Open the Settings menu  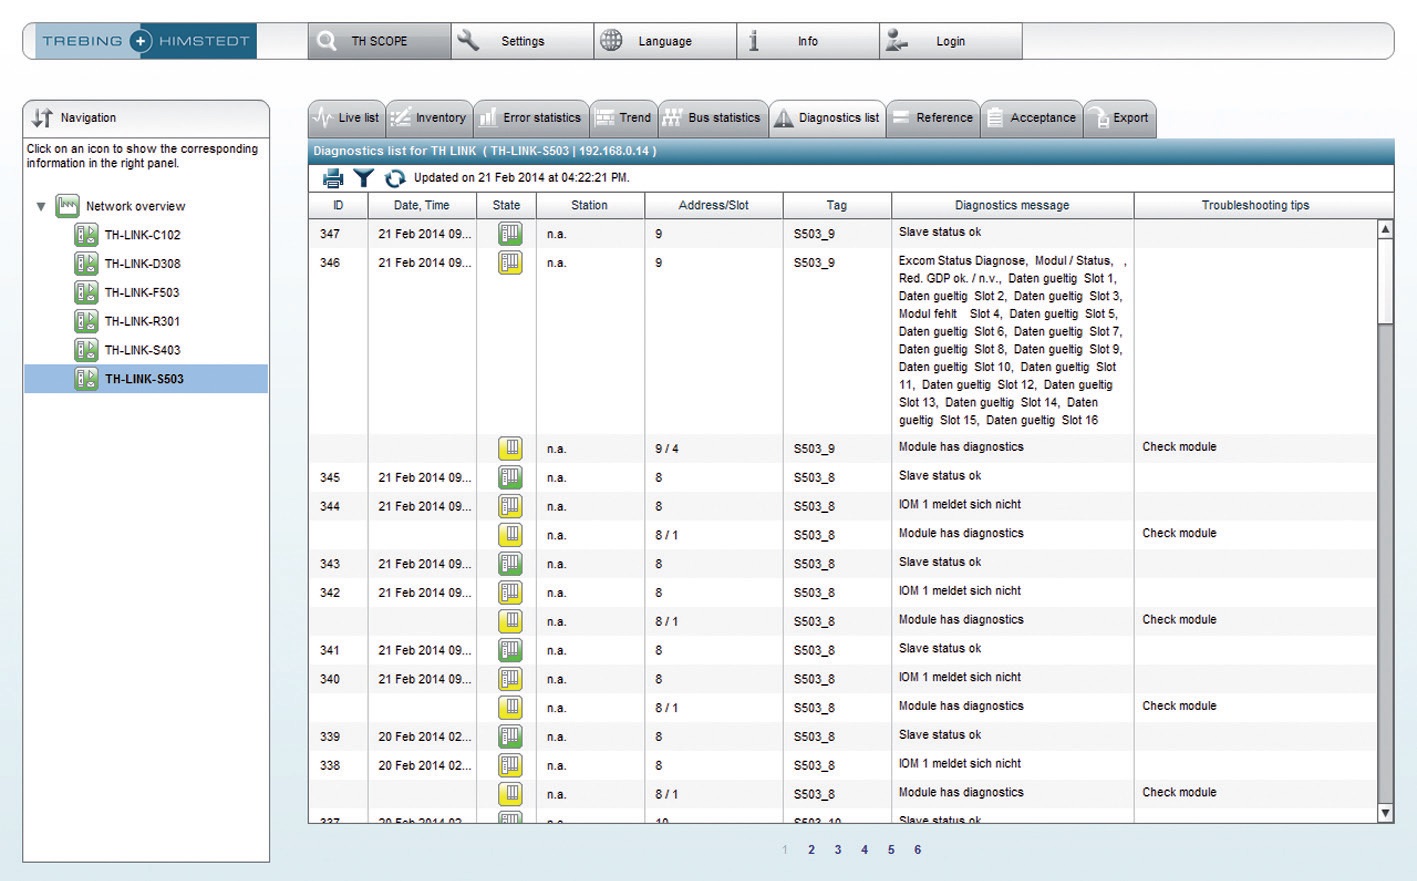(522, 41)
